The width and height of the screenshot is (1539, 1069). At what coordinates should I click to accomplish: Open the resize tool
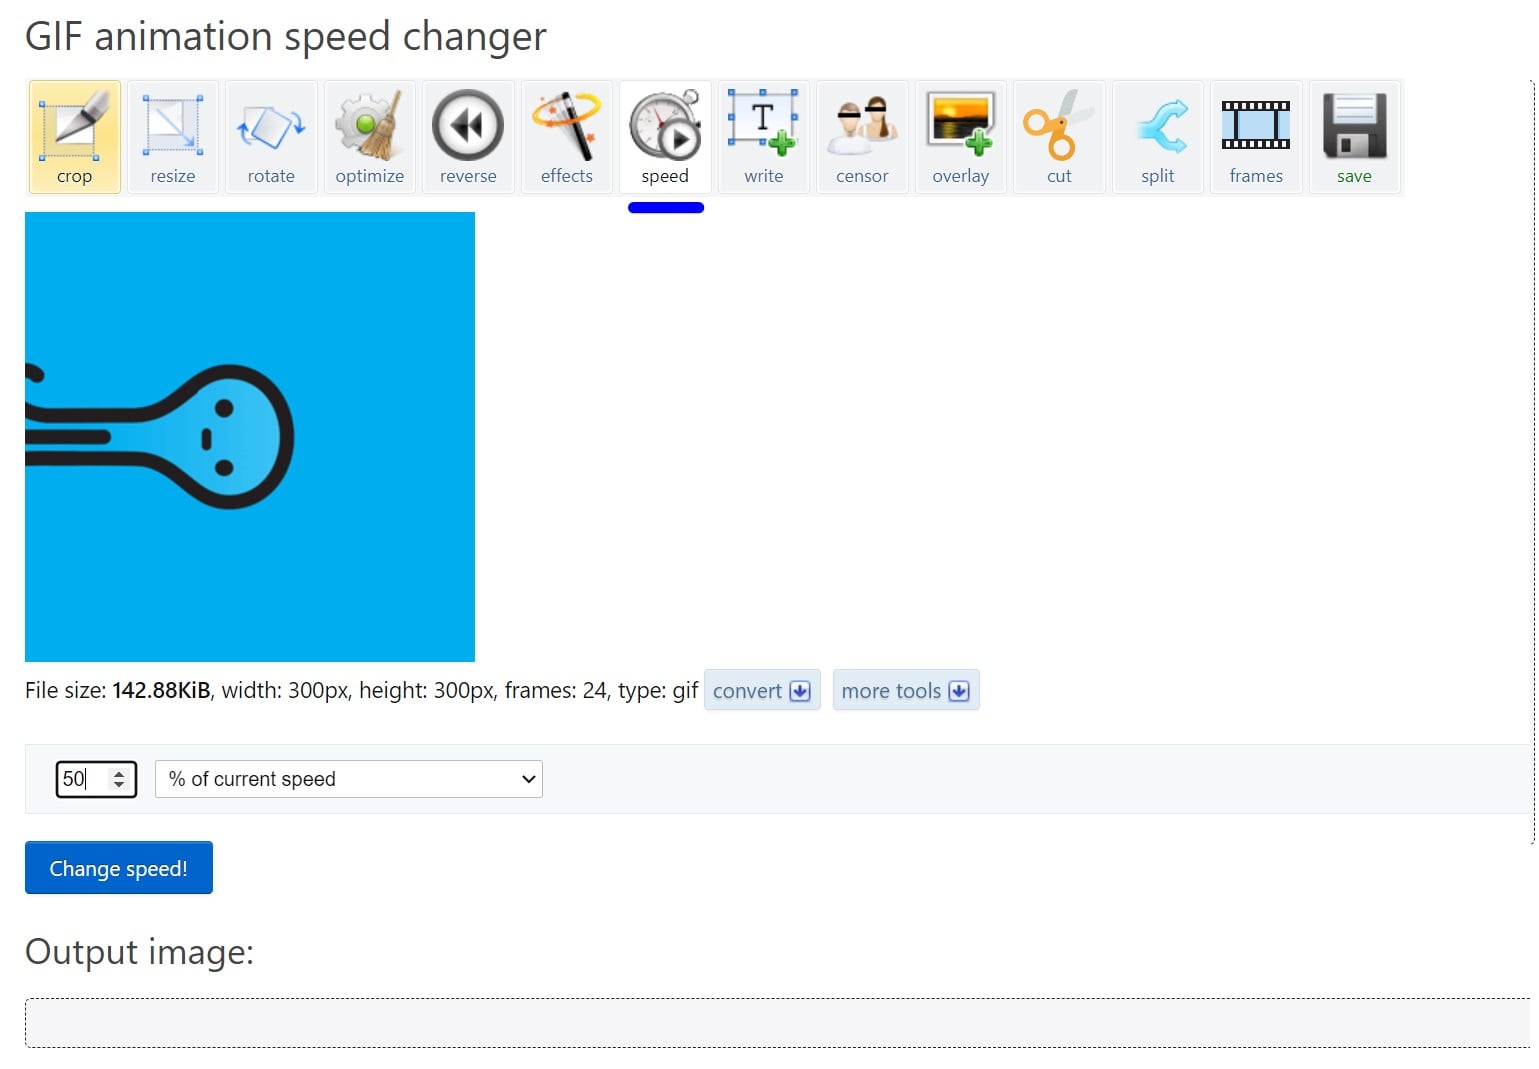(x=172, y=137)
